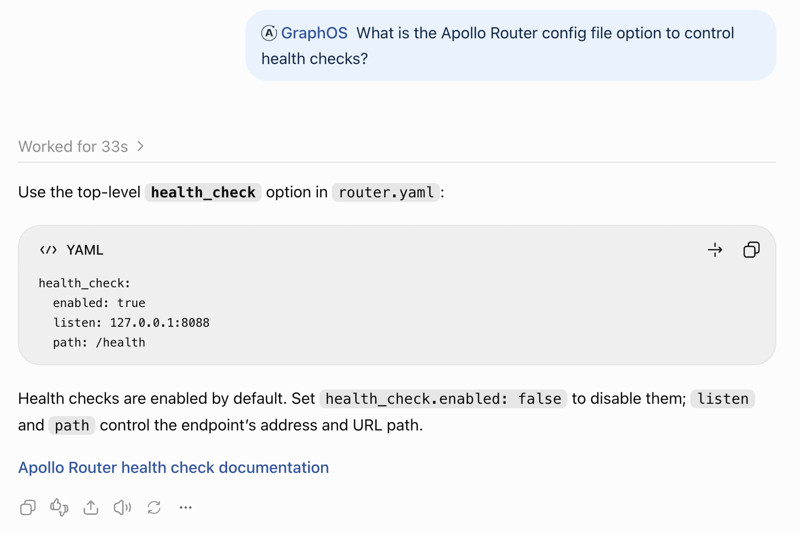This screenshot has height=533, width=800.
Task: Share the response via upload icon
Action: [91, 507]
